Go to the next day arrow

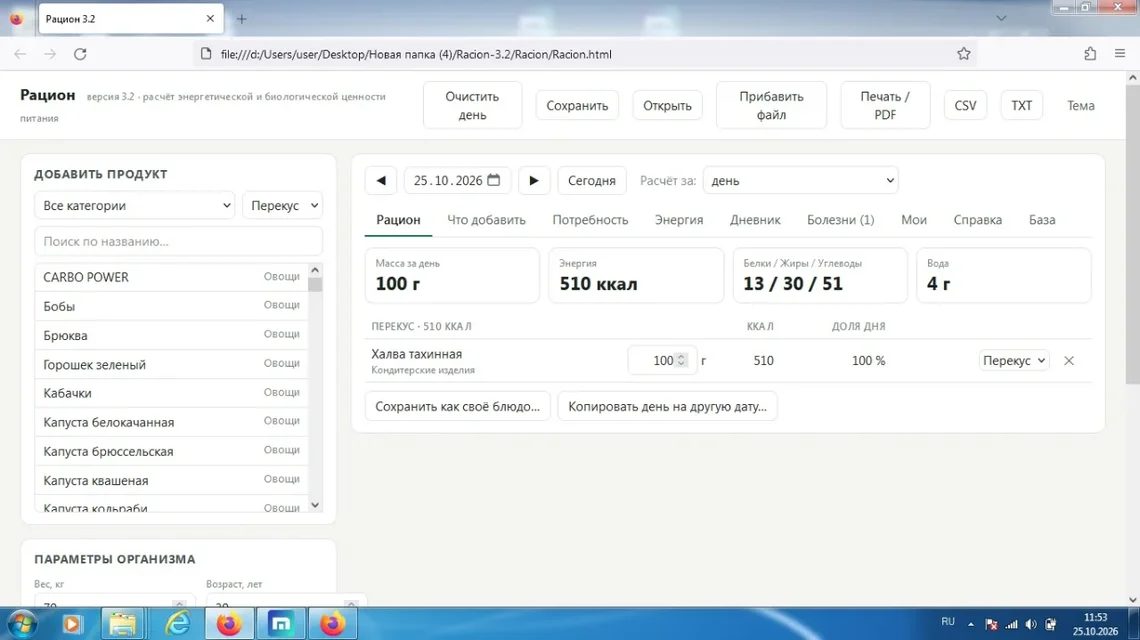[534, 180]
